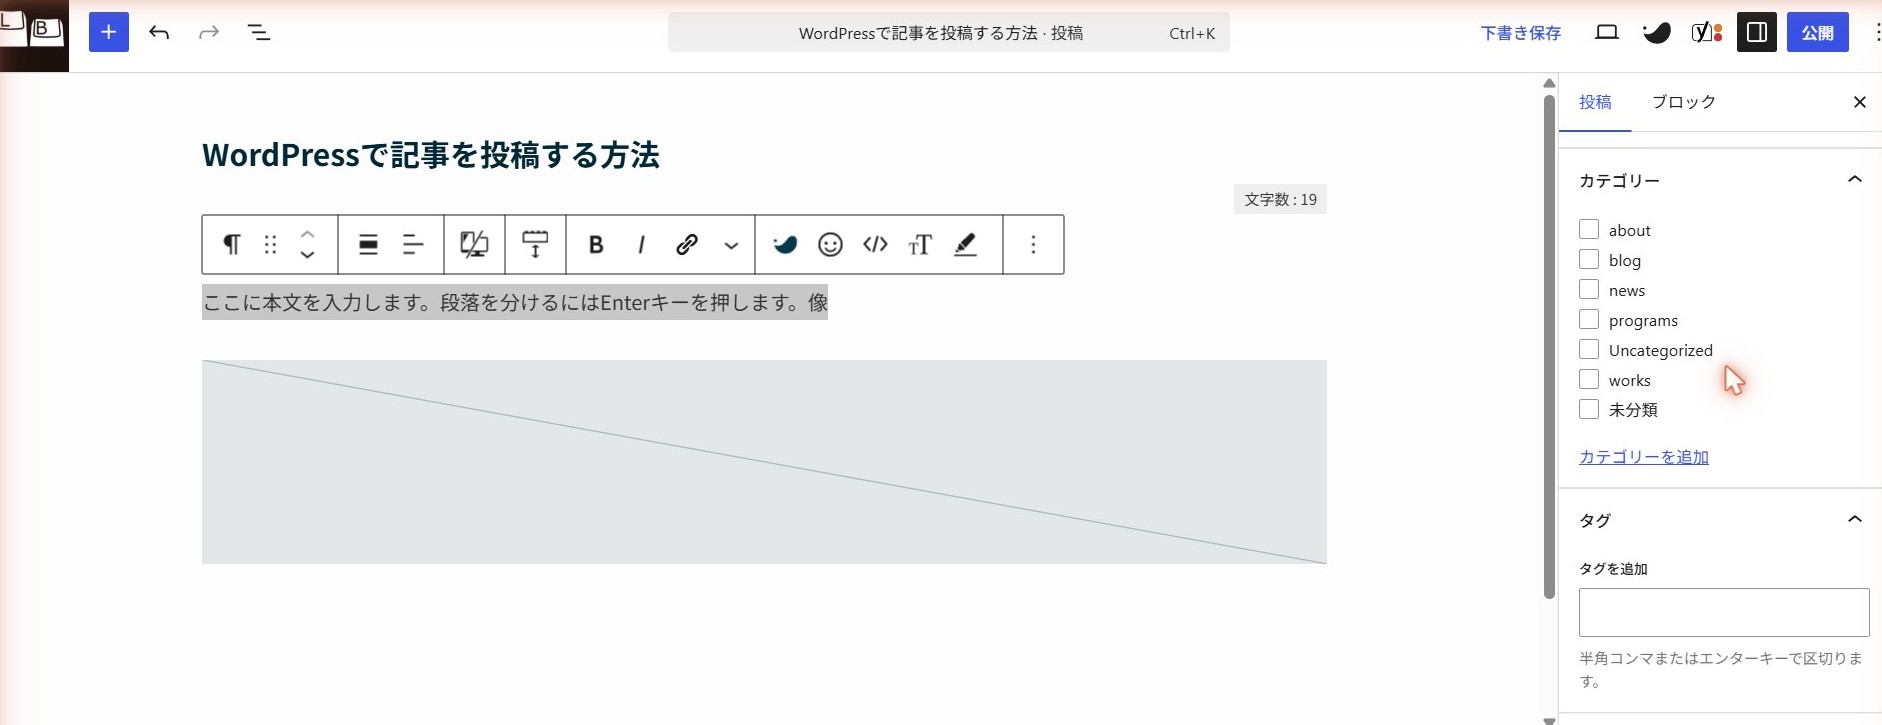Image resolution: width=1882 pixels, height=725 pixels.
Task: Open the preview device icon
Action: tap(1607, 32)
